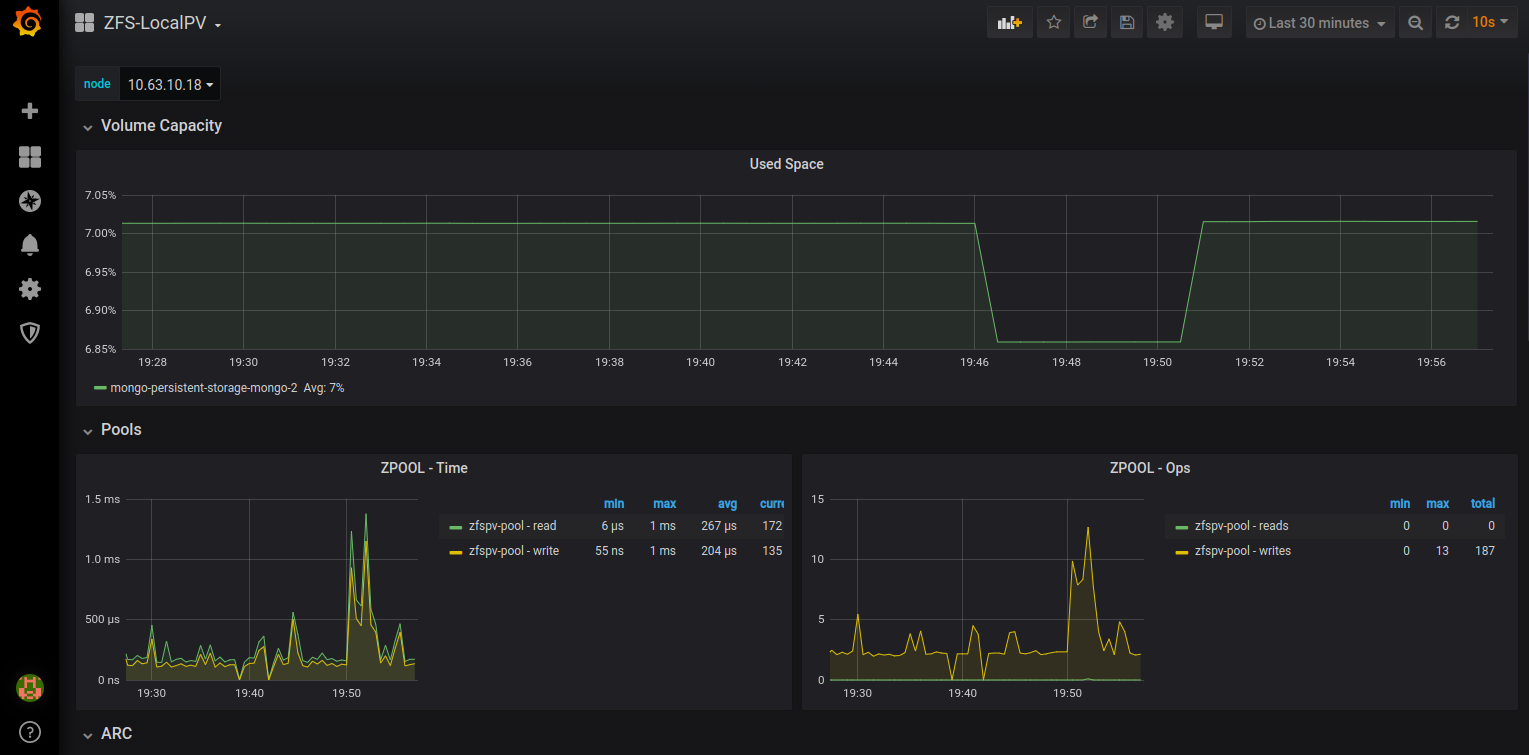Open the Used Space panel title menu

(x=786, y=164)
